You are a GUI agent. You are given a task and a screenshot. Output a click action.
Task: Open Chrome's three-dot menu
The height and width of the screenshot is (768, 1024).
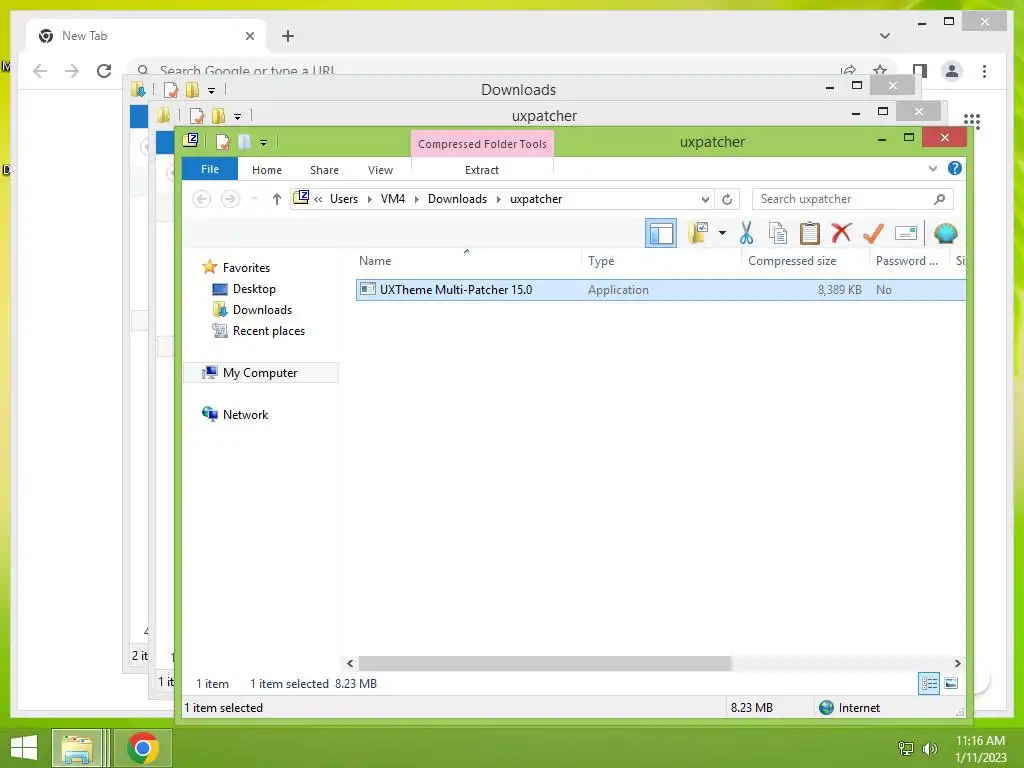tap(984, 71)
